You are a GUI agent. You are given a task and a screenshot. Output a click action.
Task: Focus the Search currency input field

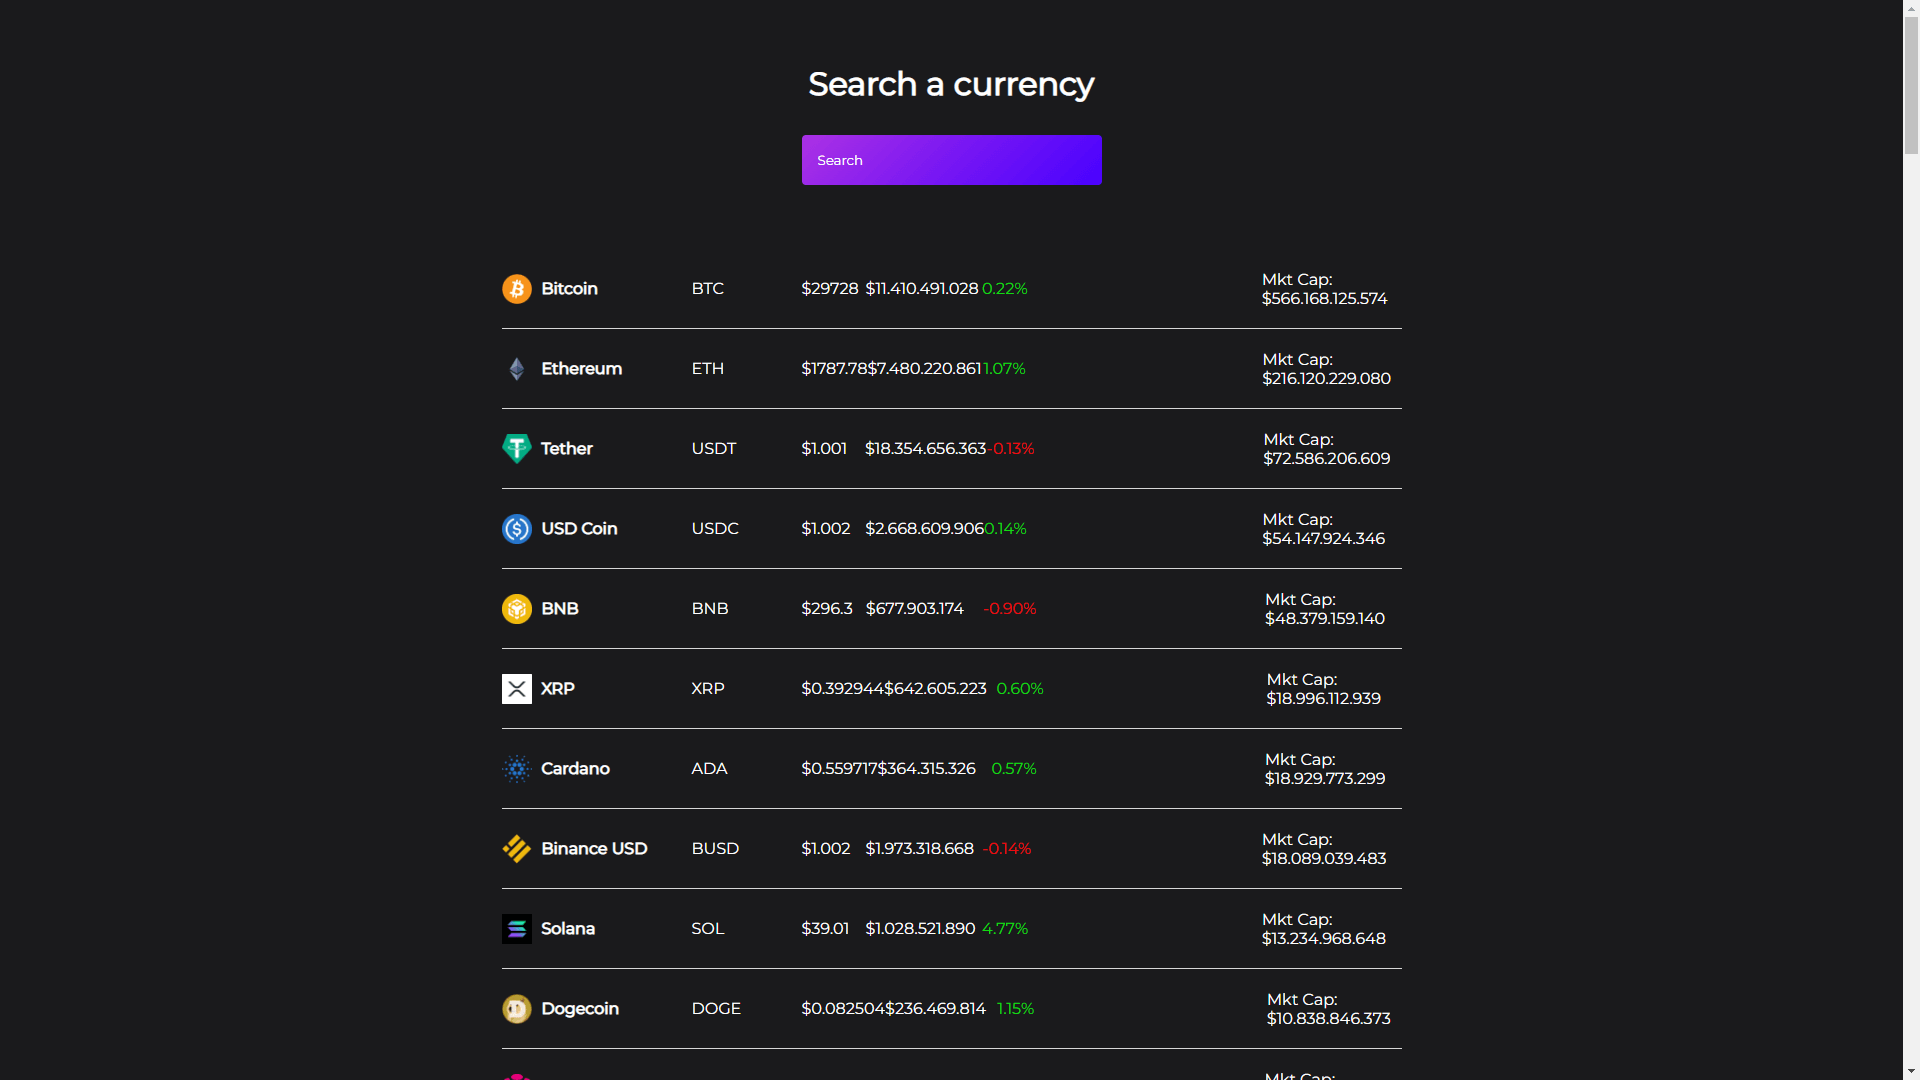coord(951,160)
